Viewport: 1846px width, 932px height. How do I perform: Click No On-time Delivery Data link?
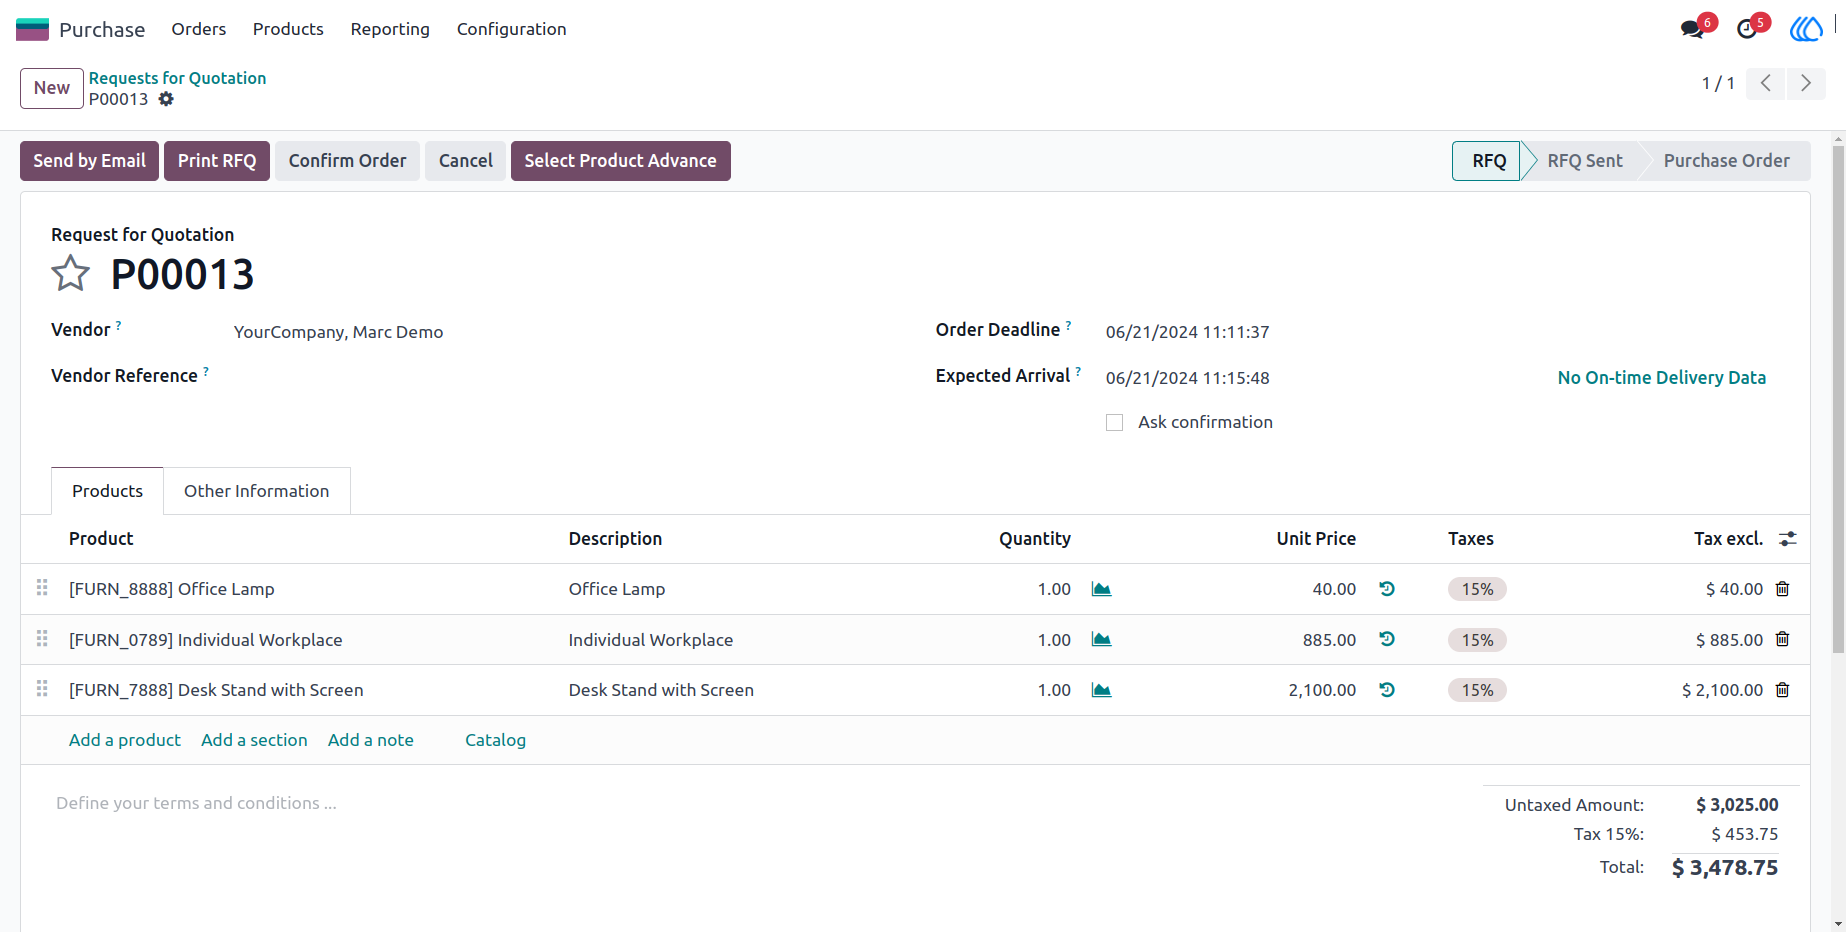1662,378
